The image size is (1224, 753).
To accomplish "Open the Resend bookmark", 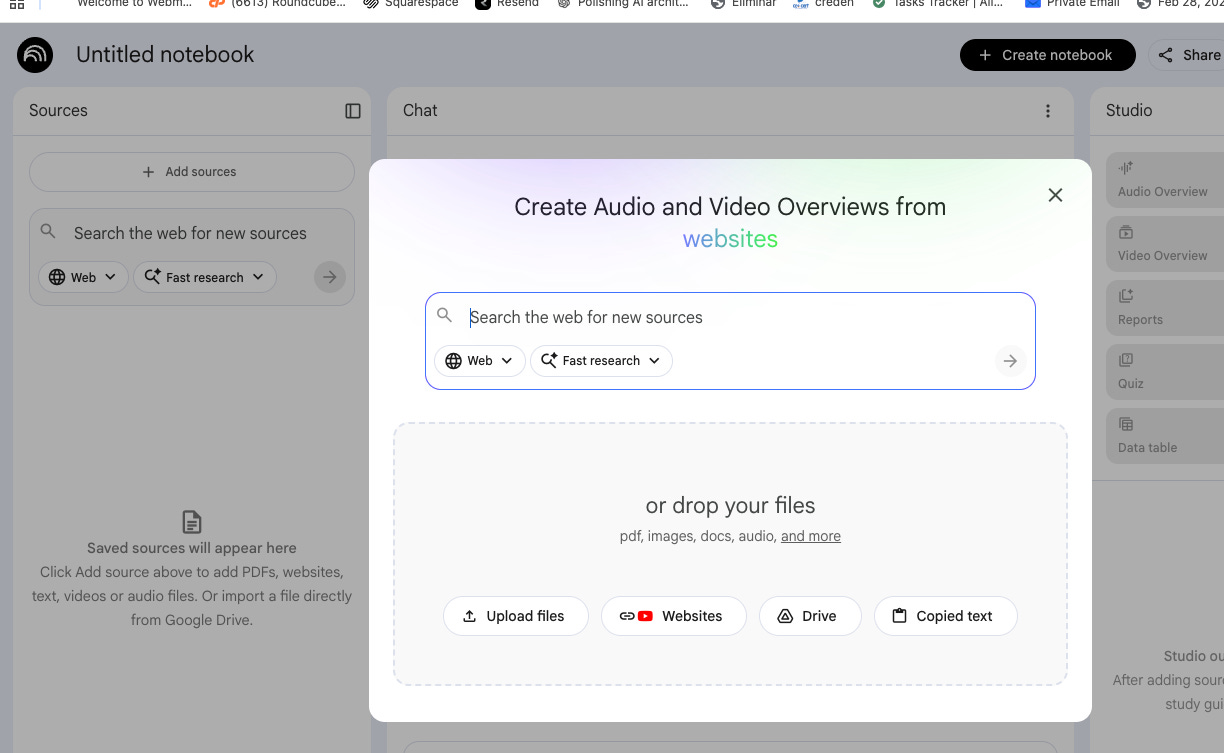I will click(507, 4).
